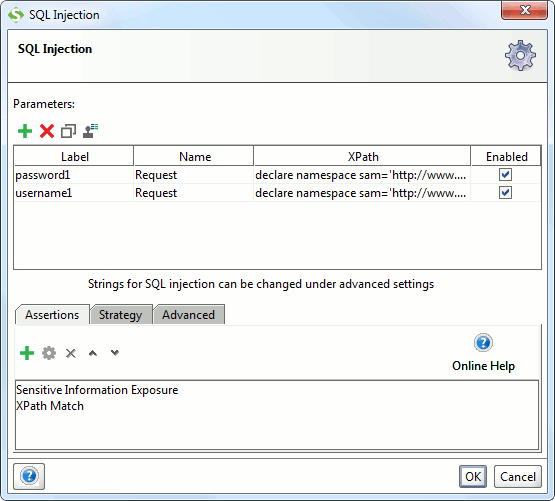Click the XPath column header
555x501 pixels.
tap(362, 156)
